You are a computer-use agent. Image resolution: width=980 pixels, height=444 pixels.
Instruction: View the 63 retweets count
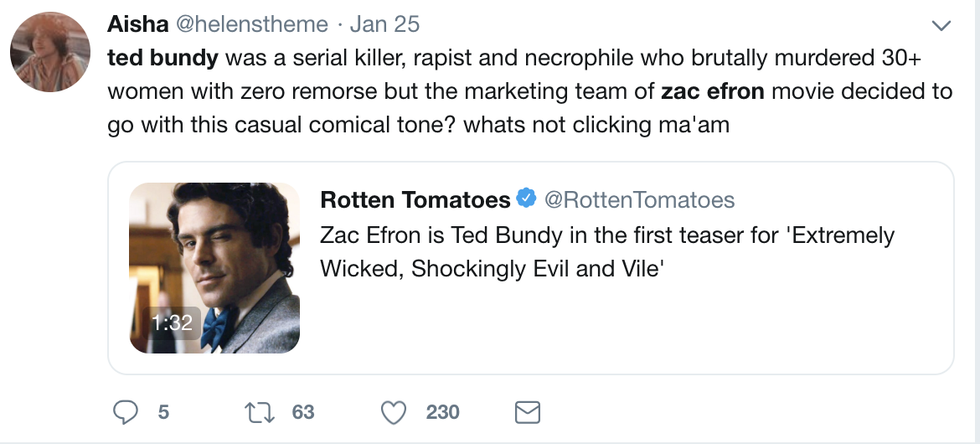tap(302, 412)
